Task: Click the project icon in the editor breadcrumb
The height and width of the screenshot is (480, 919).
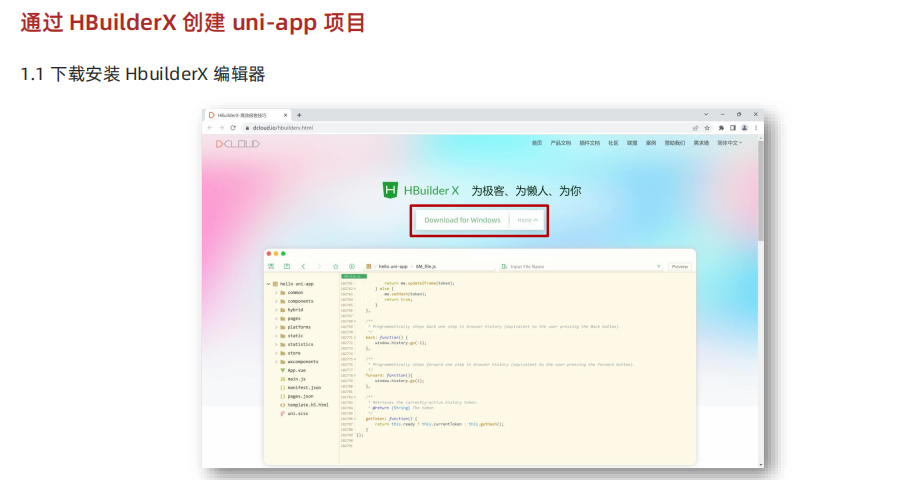Action: (369, 267)
